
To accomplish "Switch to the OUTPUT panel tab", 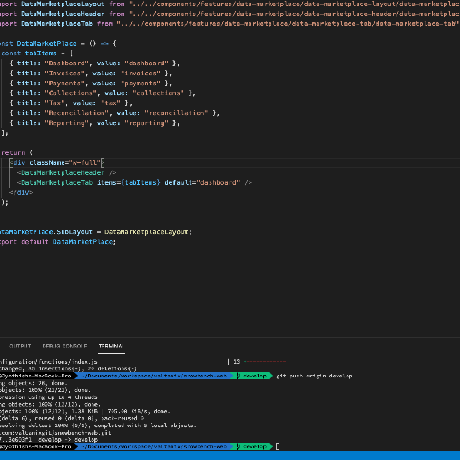I will pos(20,346).
